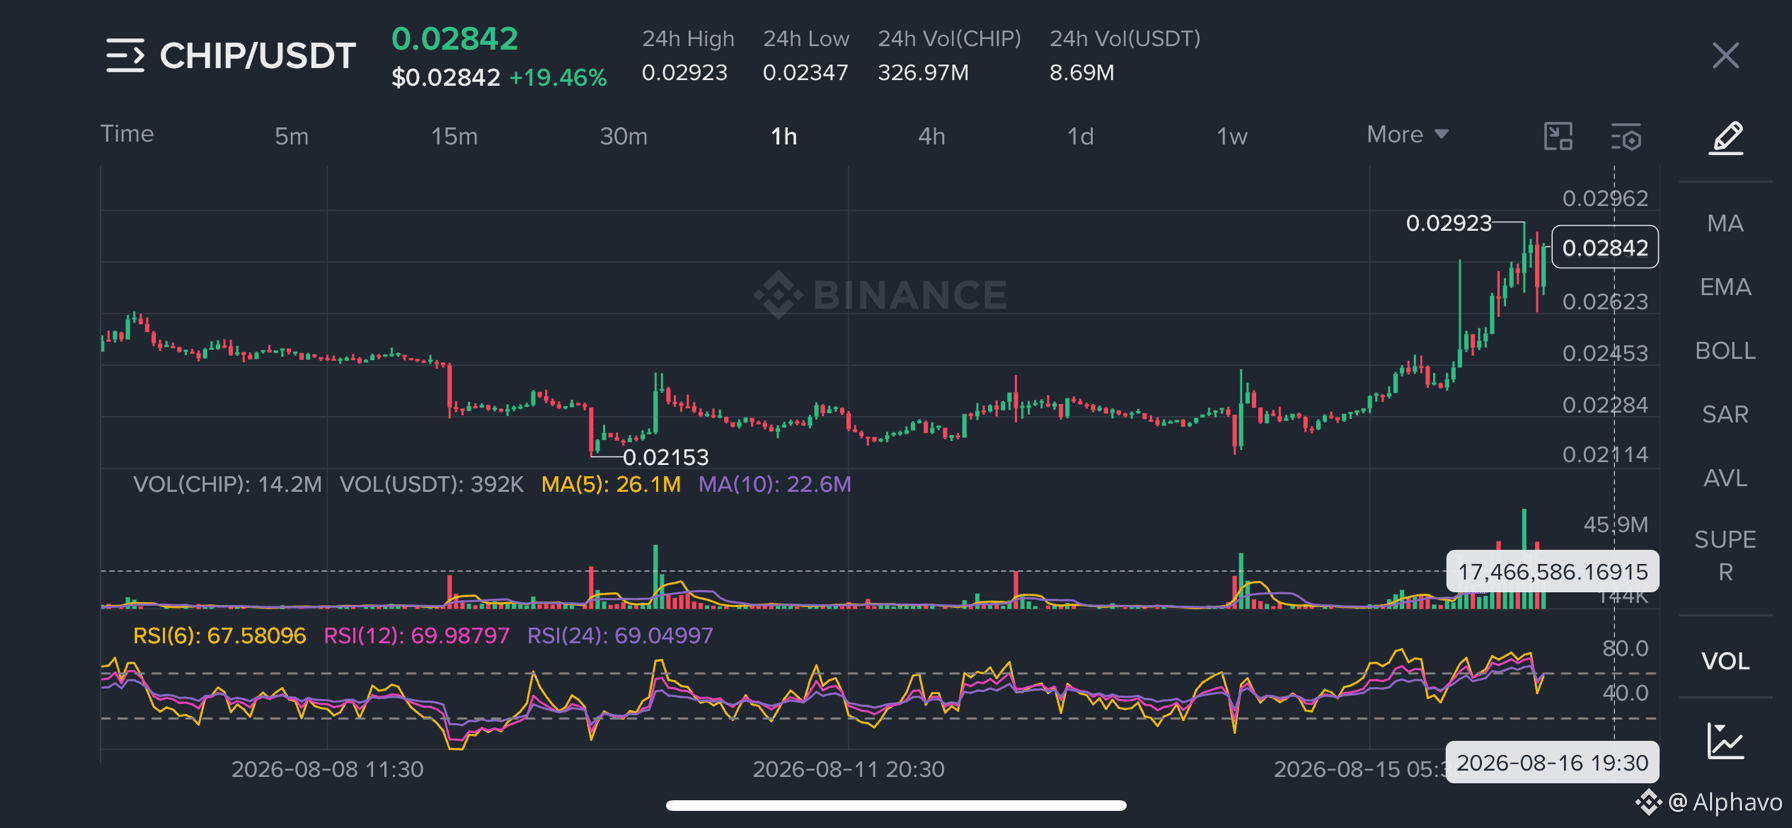Tap the RSI(6): 67.58096 legend
The width and height of the screenshot is (1792, 828).
220,636
